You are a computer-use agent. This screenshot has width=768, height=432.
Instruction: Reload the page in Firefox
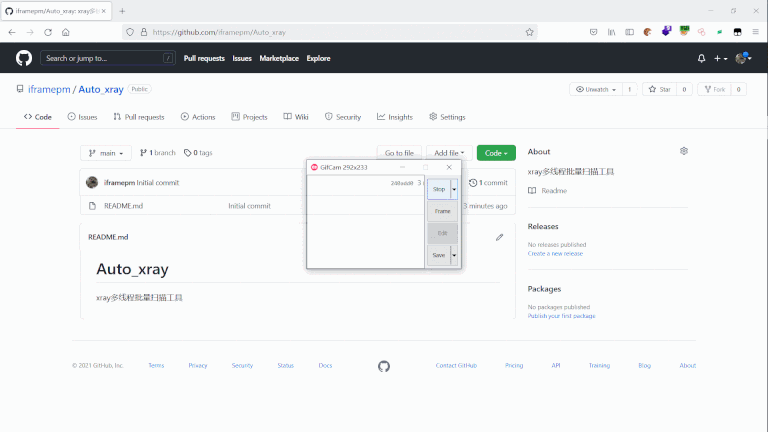tap(47, 32)
